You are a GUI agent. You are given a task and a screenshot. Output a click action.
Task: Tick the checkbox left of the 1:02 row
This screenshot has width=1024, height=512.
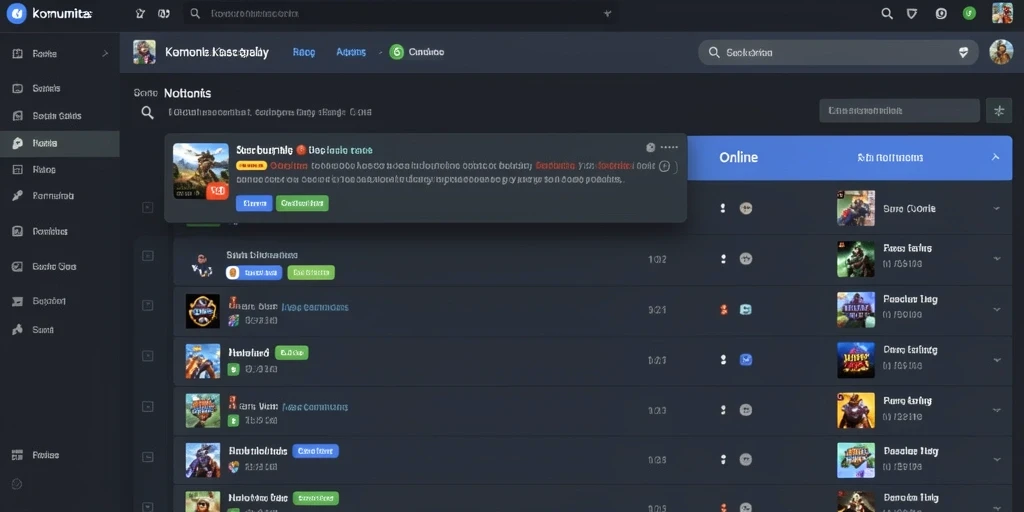(x=148, y=255)
